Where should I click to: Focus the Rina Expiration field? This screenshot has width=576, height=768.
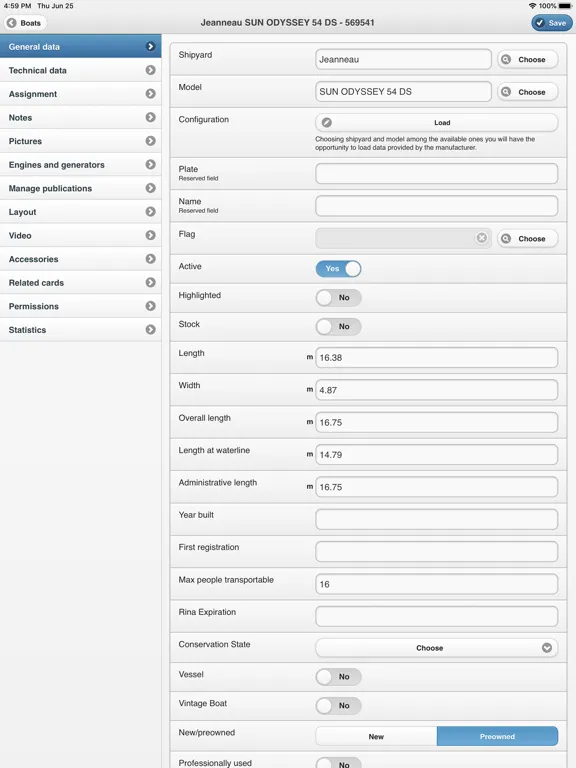coord(436,616)
